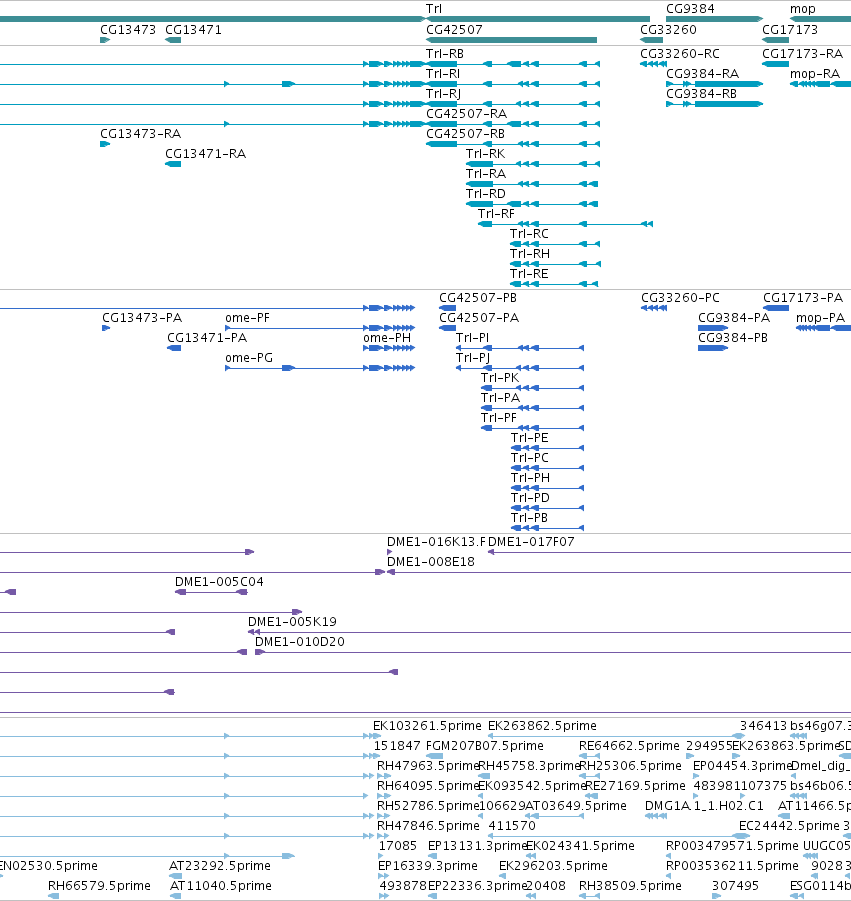Click protein mop-PA label
The height and width of the screenshot is (901, 851).
tap(821, 318)
